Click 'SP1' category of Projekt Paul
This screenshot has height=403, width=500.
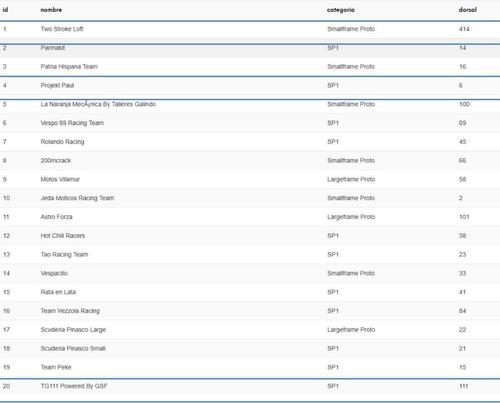(333, 85)
